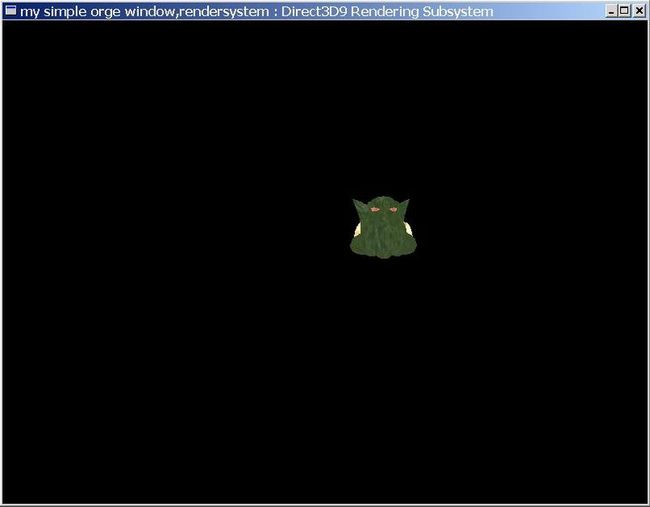Click the window system menu icon
Viewport: 650px width, 507px height.
[10, 10]
